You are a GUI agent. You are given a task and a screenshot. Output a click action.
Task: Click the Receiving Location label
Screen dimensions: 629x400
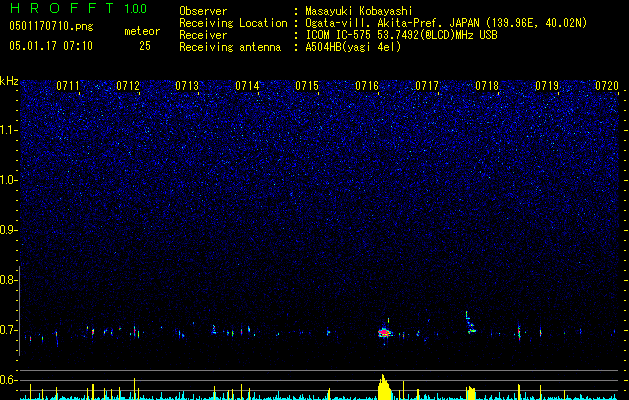point(233,23)
